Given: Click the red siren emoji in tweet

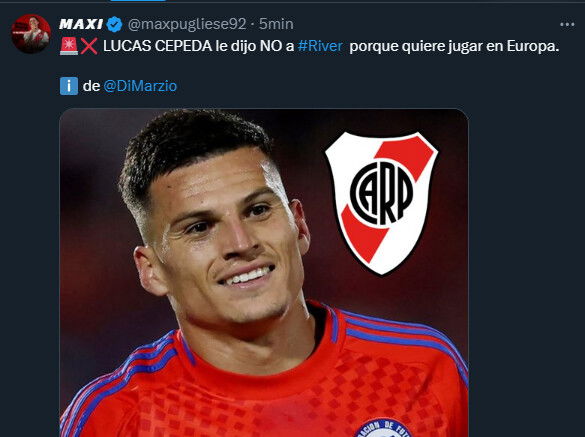Looking at the screenshot, I should coord(69,46).
